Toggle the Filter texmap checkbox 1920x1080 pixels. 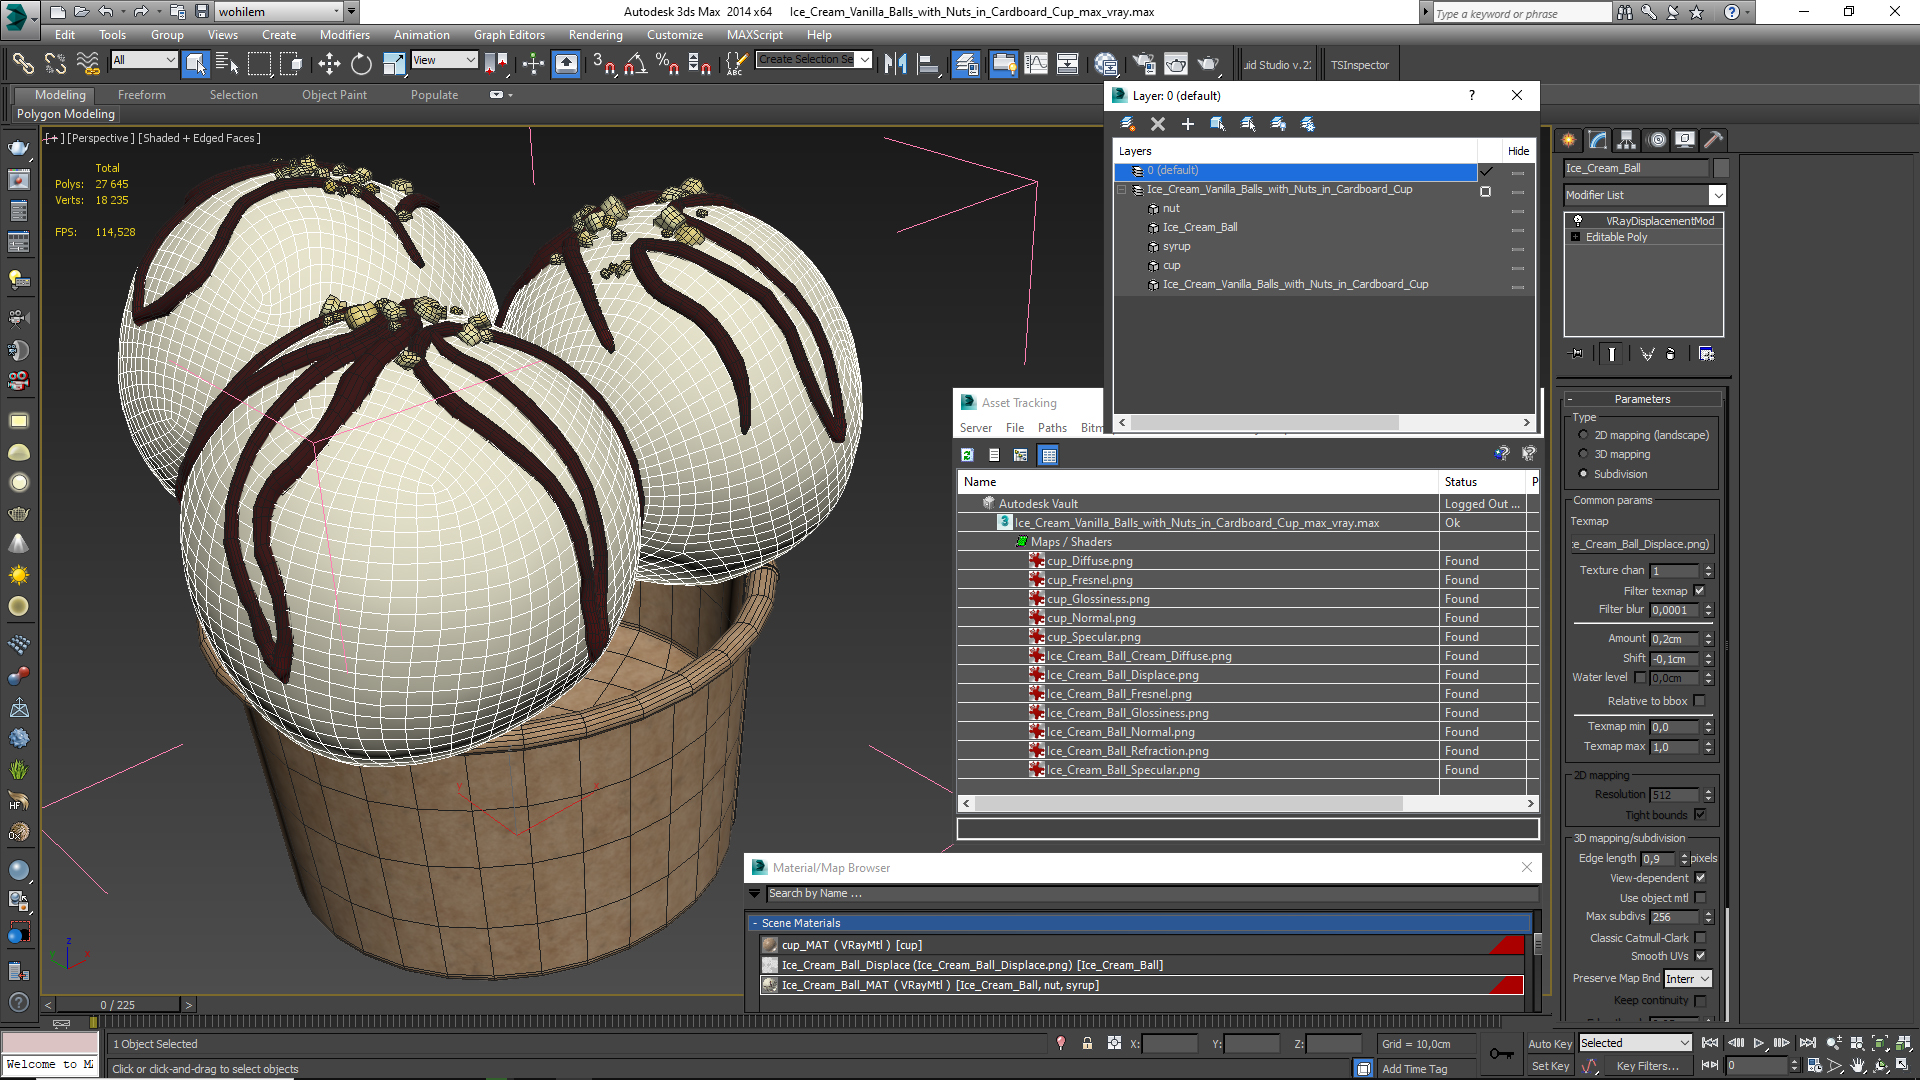coord(1699,591)
